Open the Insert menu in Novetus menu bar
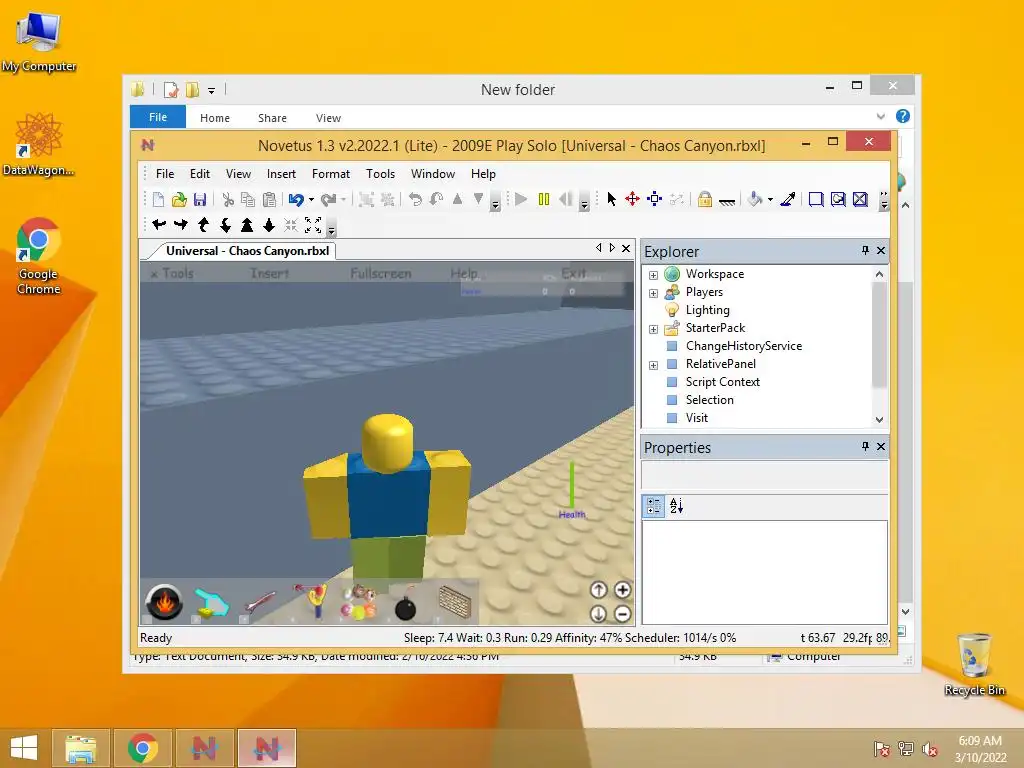Image resolution: width=1024 pixels, height=768 pixels. [281, 174]
